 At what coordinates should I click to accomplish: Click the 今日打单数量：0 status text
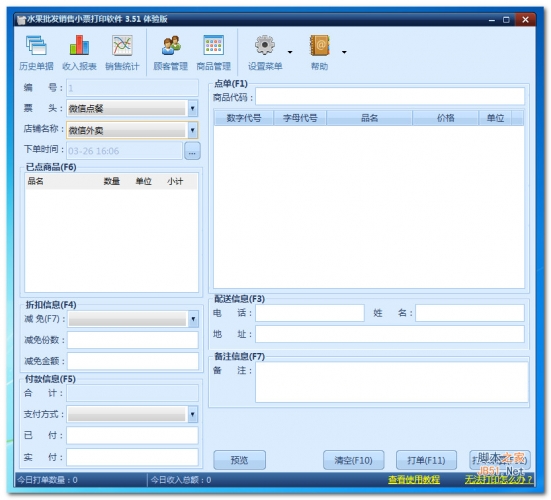point(47,480)
